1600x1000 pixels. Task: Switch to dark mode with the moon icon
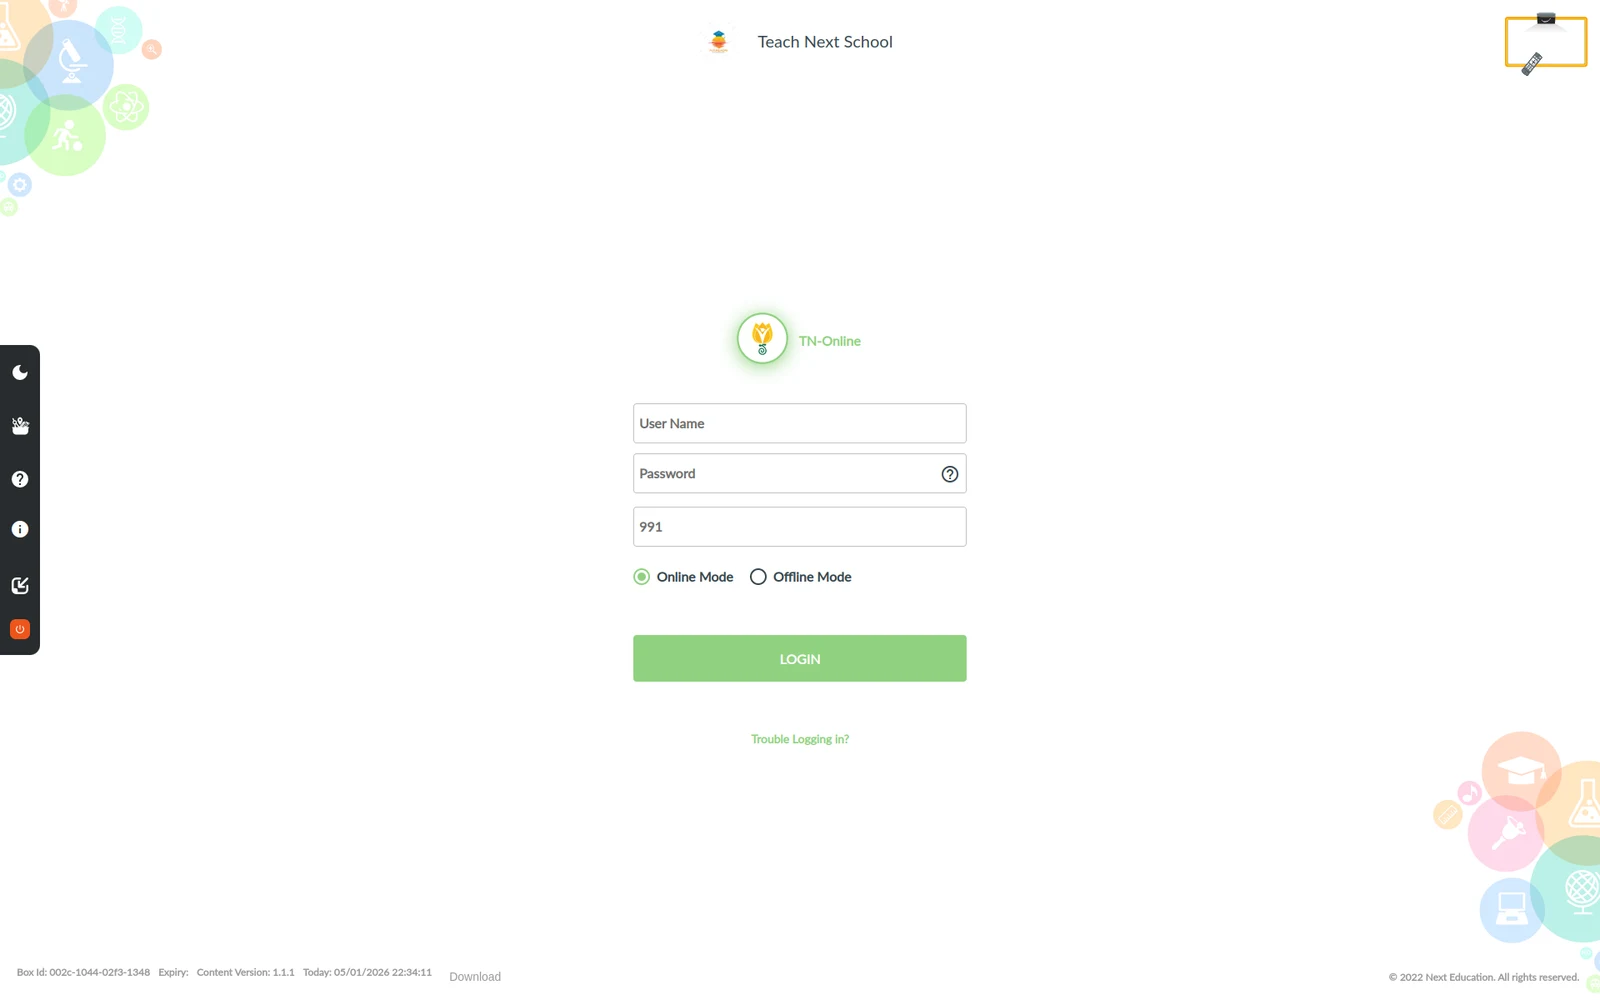coord(20,372)
